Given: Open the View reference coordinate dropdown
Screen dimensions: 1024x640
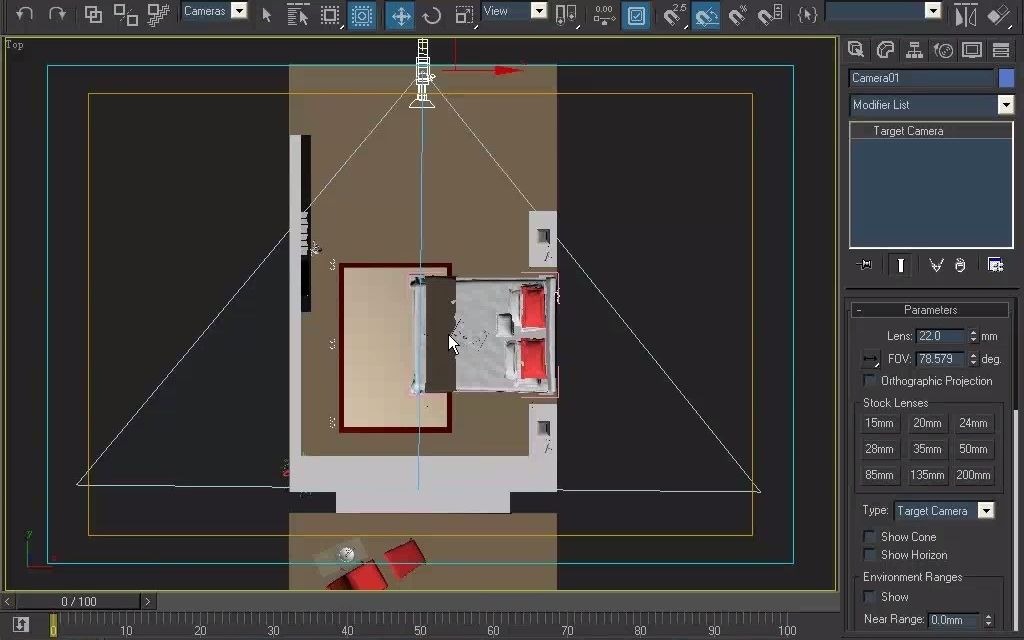Looking at the screenshot, I should click(538, 10).
